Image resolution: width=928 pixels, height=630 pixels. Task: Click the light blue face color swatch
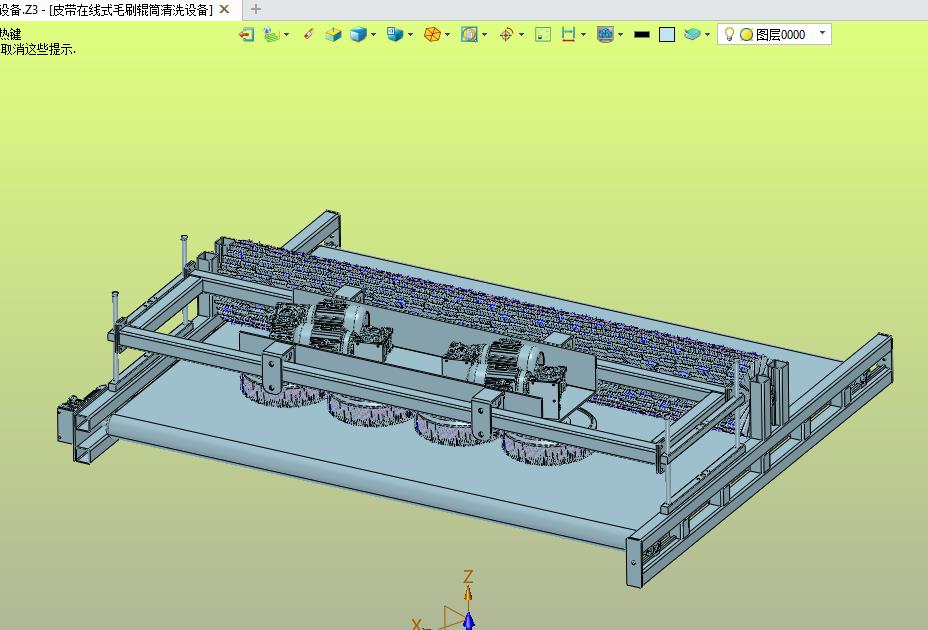pyautogui.click(x=667, y=35)
